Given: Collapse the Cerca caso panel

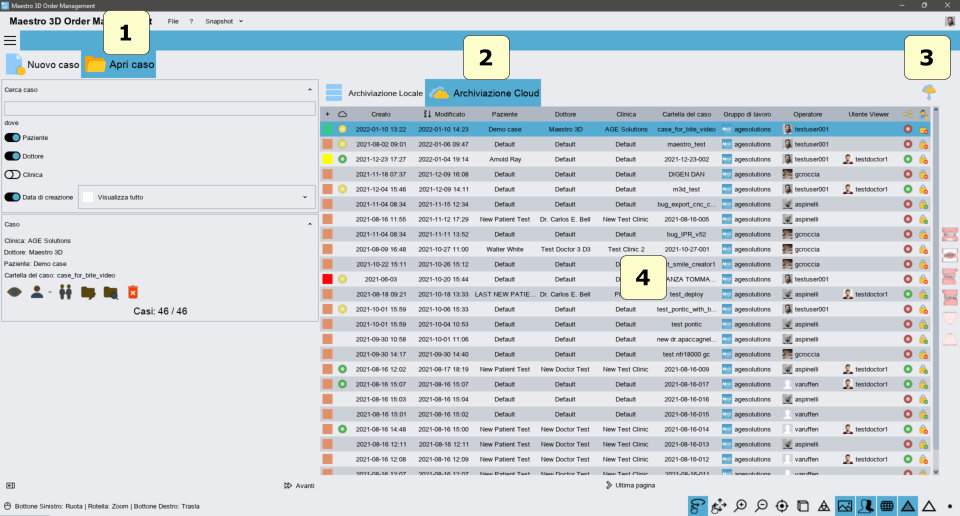Looking at the screenshot, I should tap(310, 90).
